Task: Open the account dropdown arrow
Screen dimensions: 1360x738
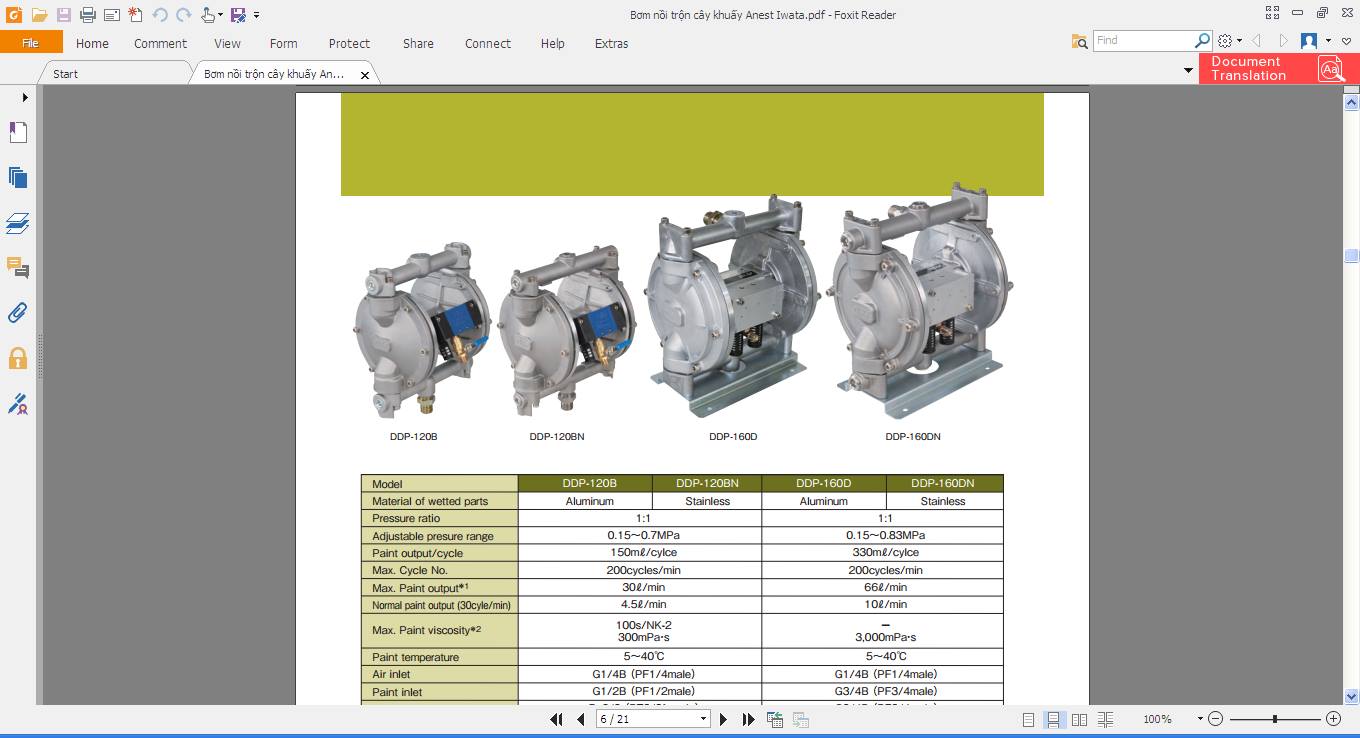Action: click(x=1328, y=41)
